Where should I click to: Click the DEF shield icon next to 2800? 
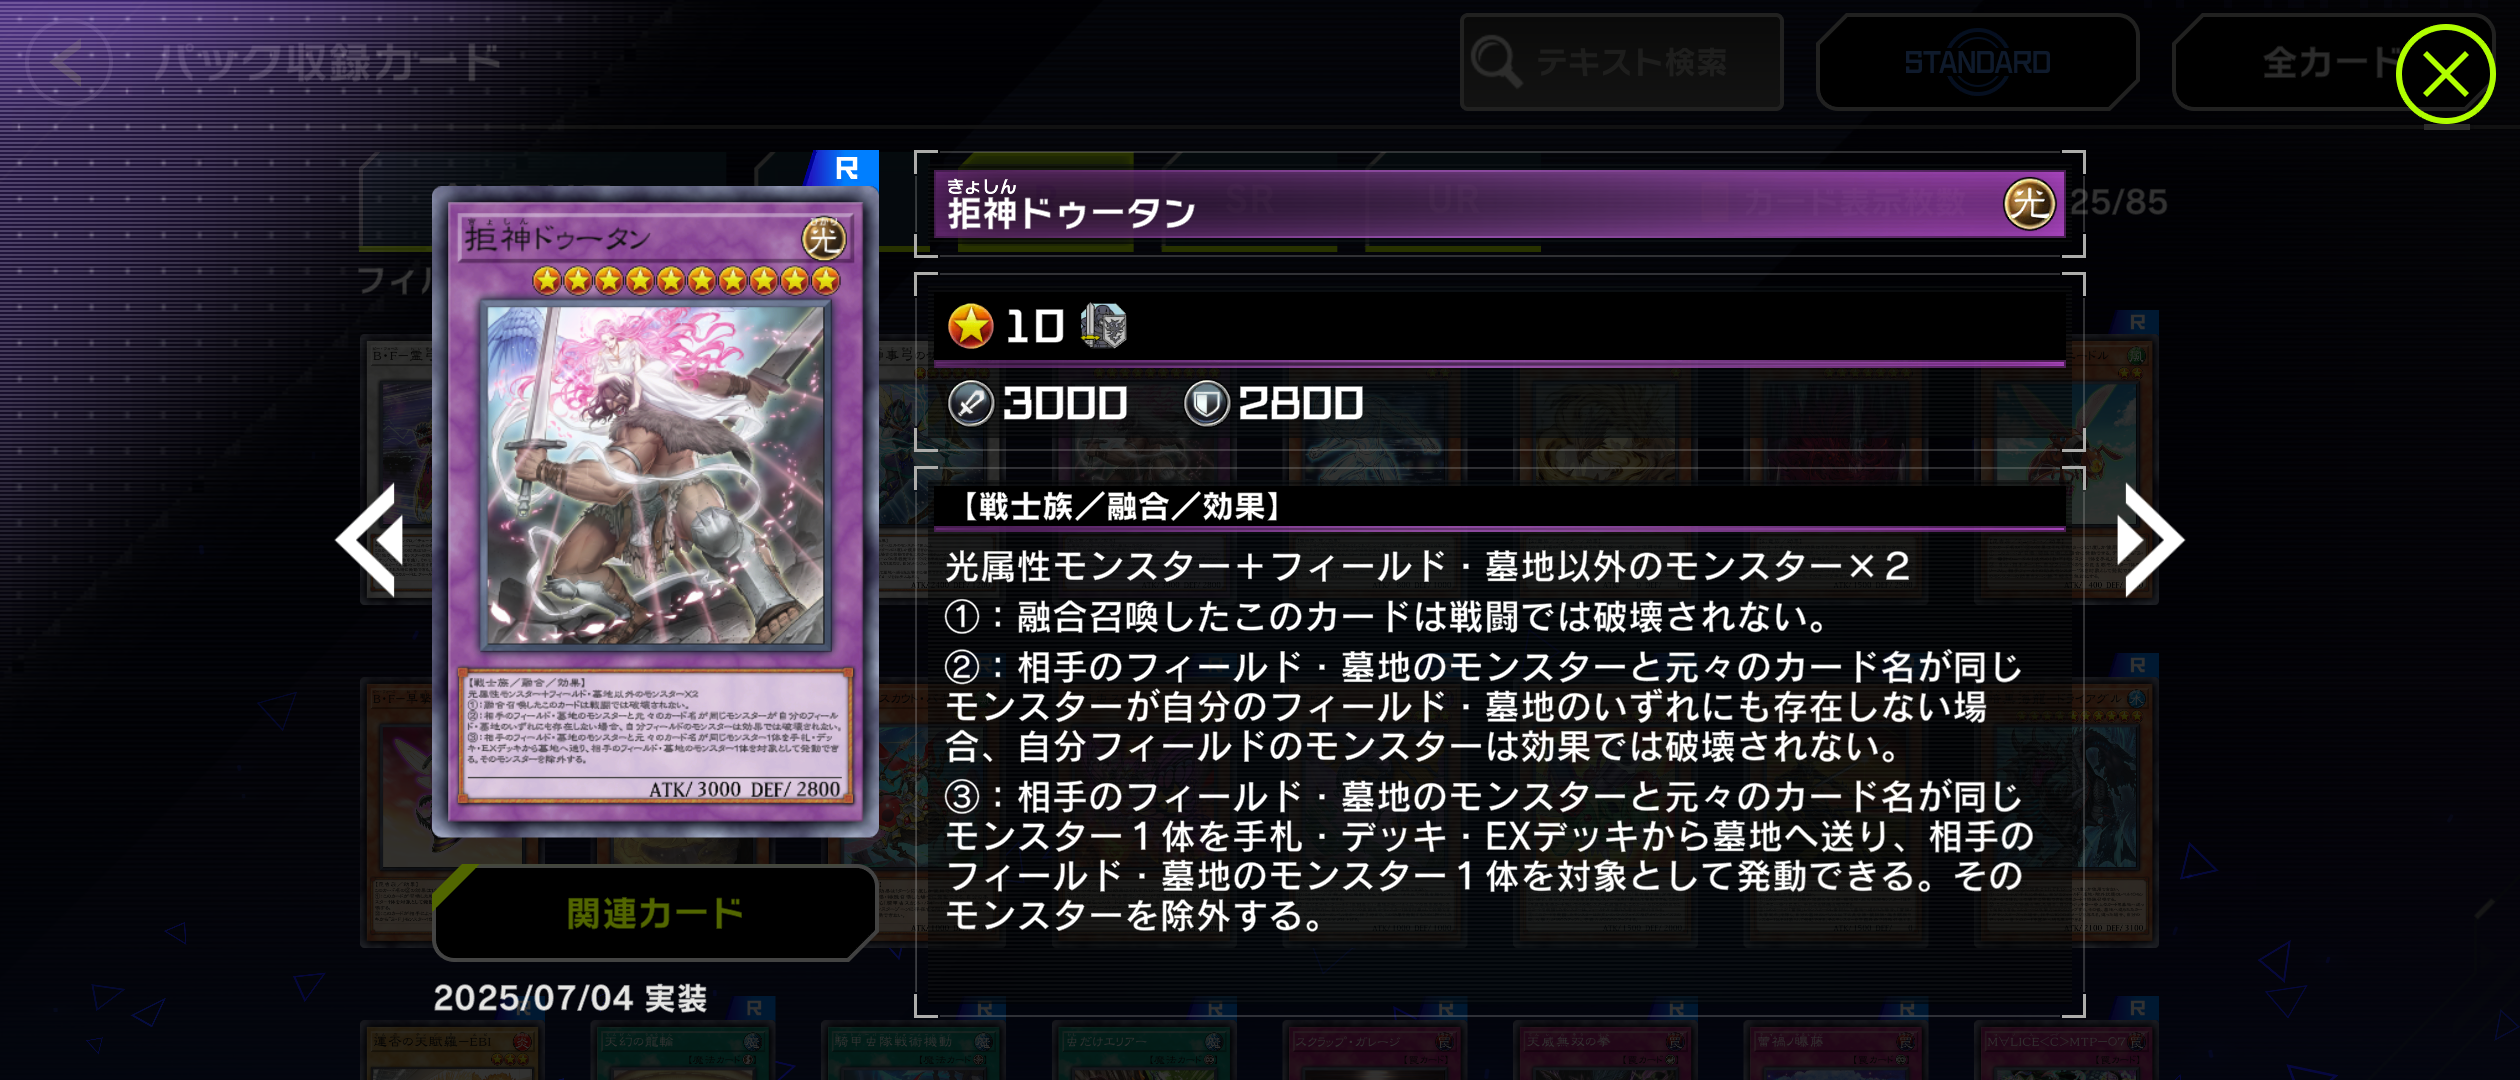point(1206,404)
